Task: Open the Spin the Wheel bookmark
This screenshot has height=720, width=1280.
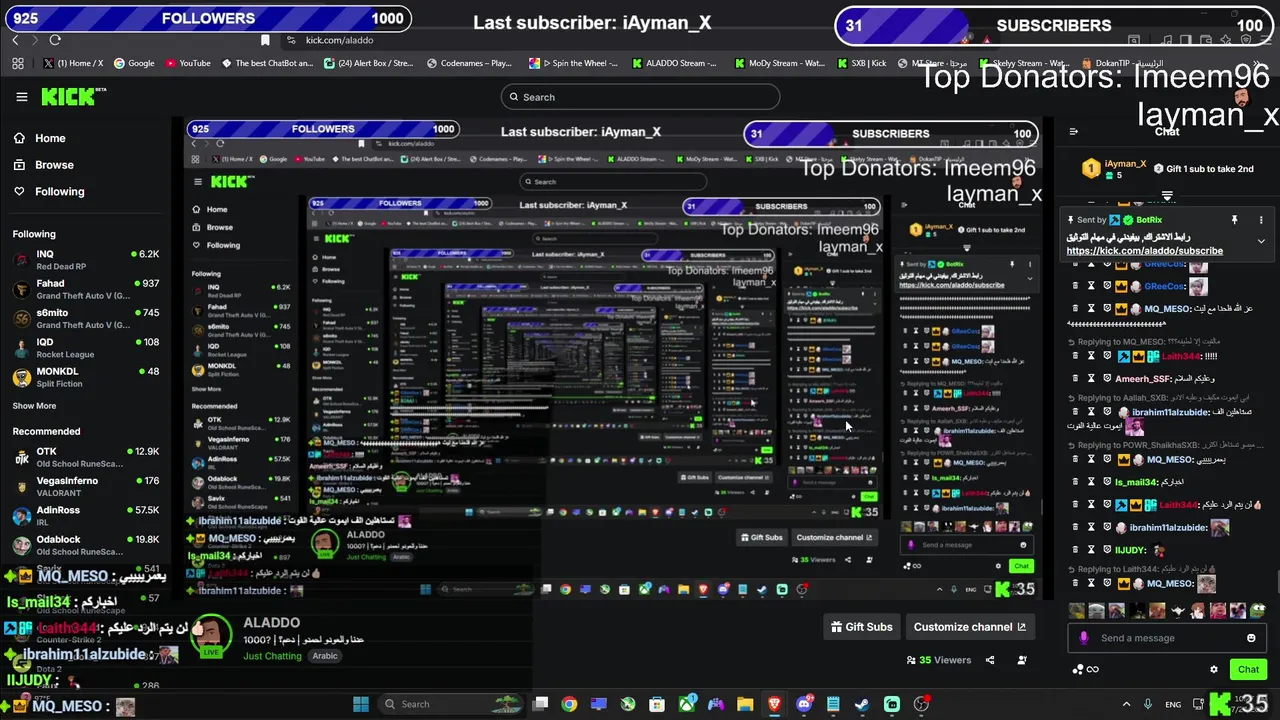Action: tap(574, 63)
